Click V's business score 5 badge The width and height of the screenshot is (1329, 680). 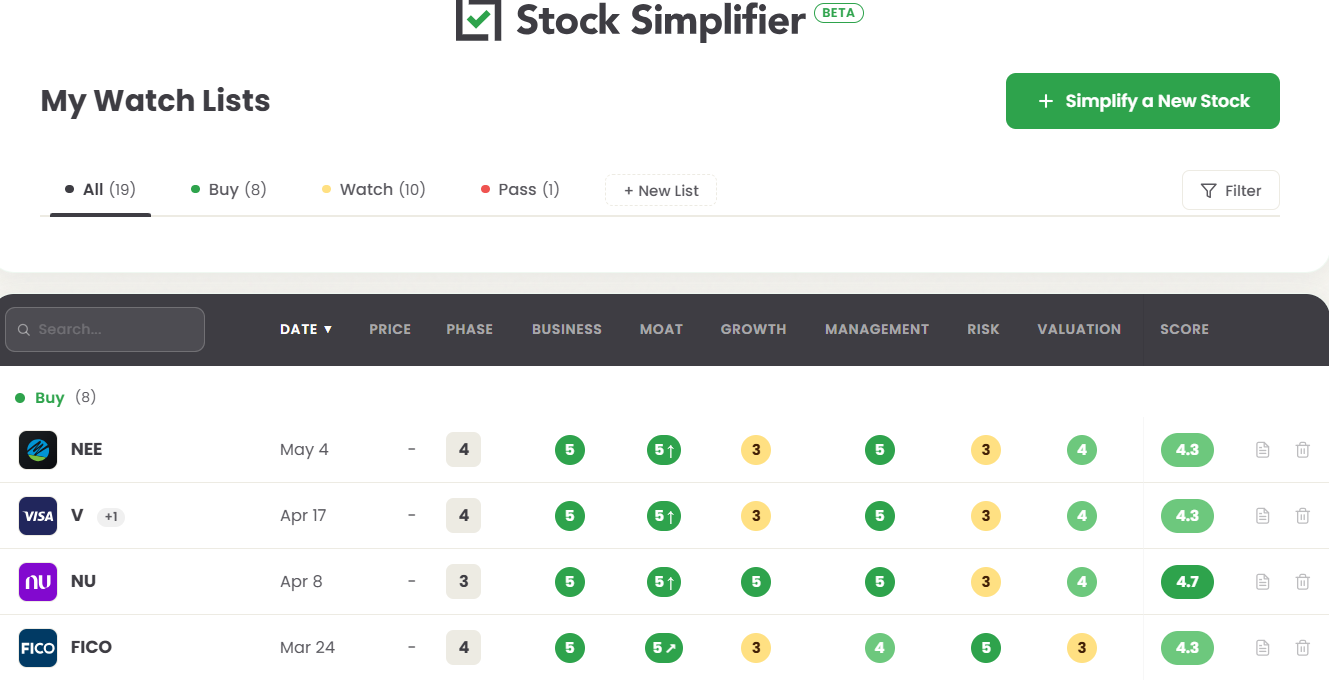pos(570,516)
